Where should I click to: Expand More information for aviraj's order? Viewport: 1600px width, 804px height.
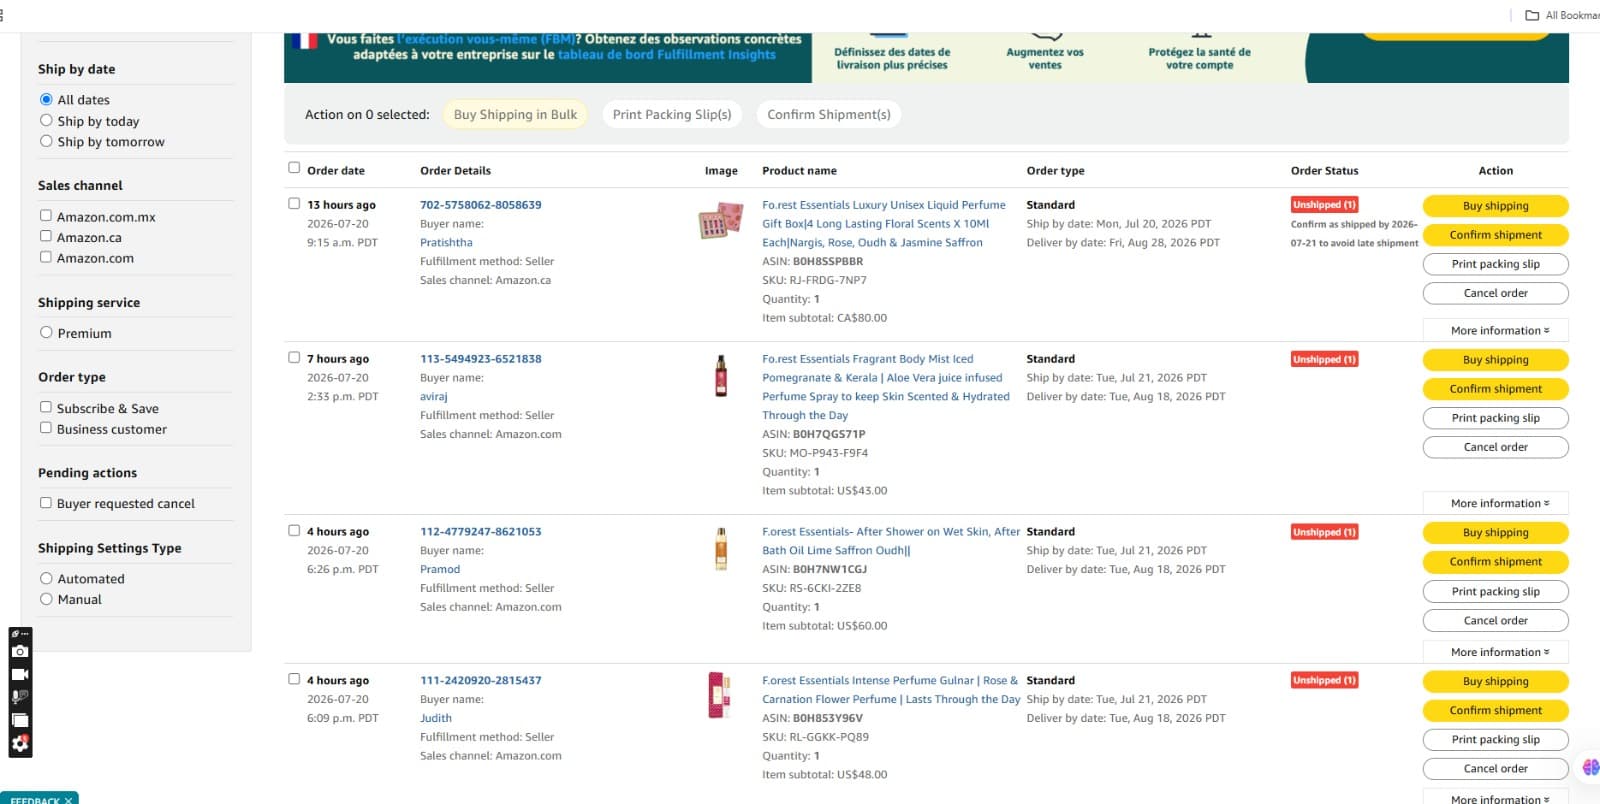tap(1496, 504)
